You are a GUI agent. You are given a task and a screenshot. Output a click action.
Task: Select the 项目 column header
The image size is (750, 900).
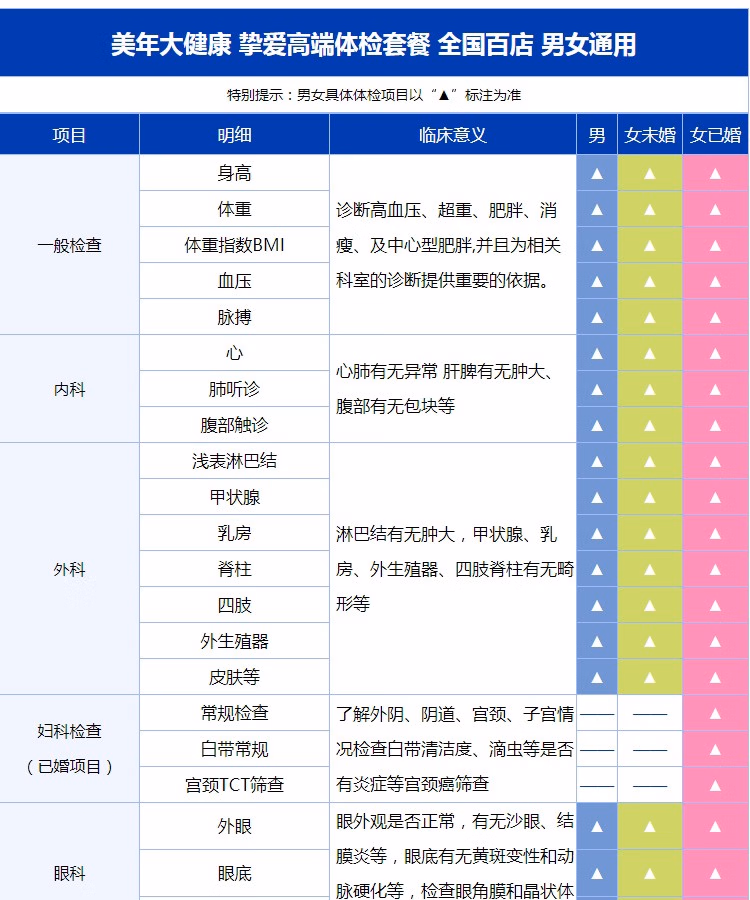(69, 135)
